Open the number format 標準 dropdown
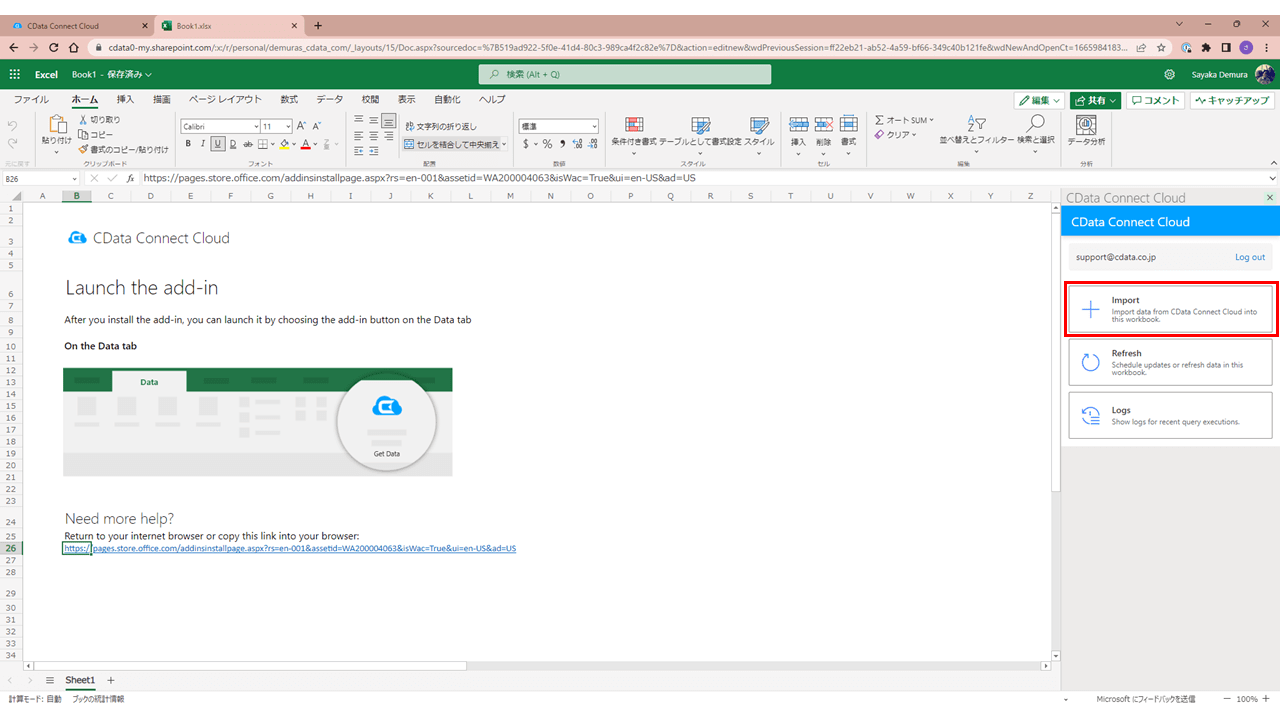The height and width of the screenshot is (720, 1280). coord(594,127)
